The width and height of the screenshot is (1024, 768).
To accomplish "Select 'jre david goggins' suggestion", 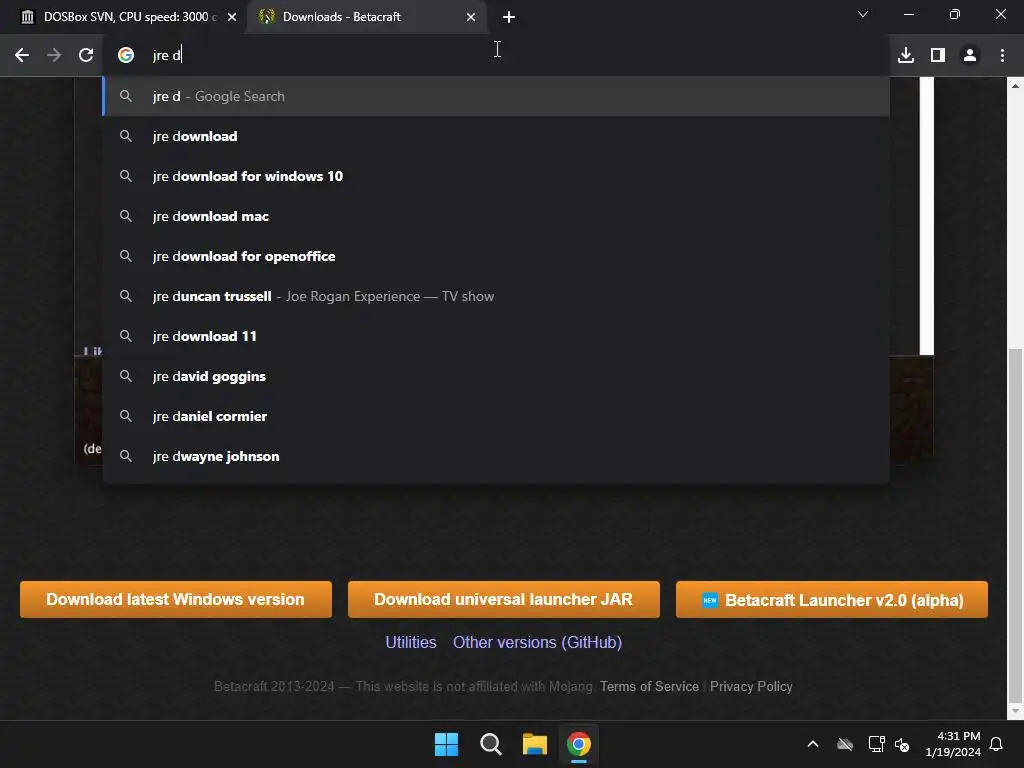I will click(496, 376).
